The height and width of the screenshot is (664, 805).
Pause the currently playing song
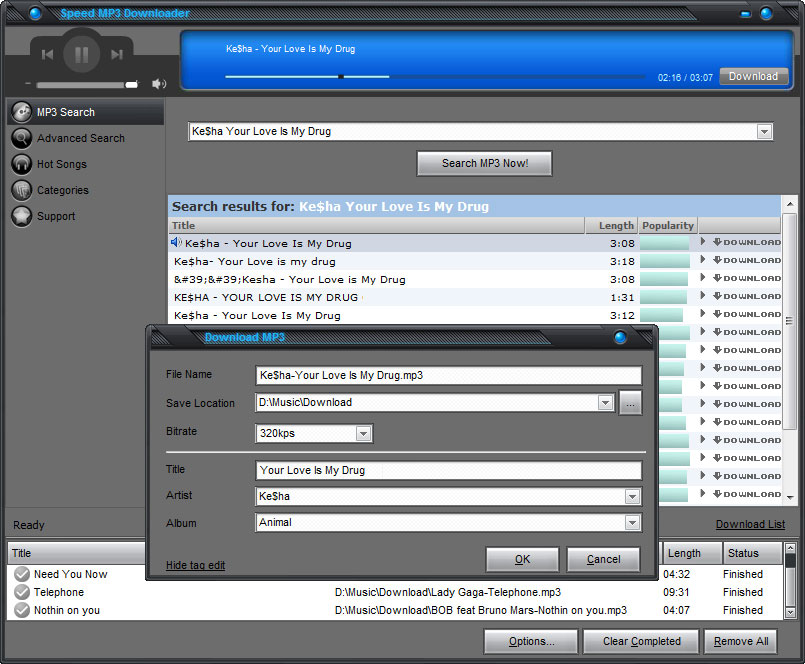(82, 54)
